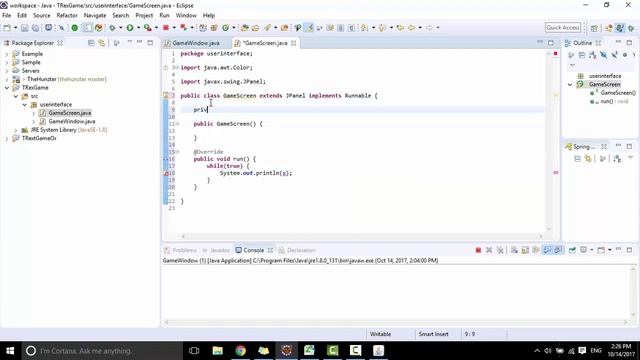Click the Task View taskbar icon
The image size is (640, 360).
[194, 351]
